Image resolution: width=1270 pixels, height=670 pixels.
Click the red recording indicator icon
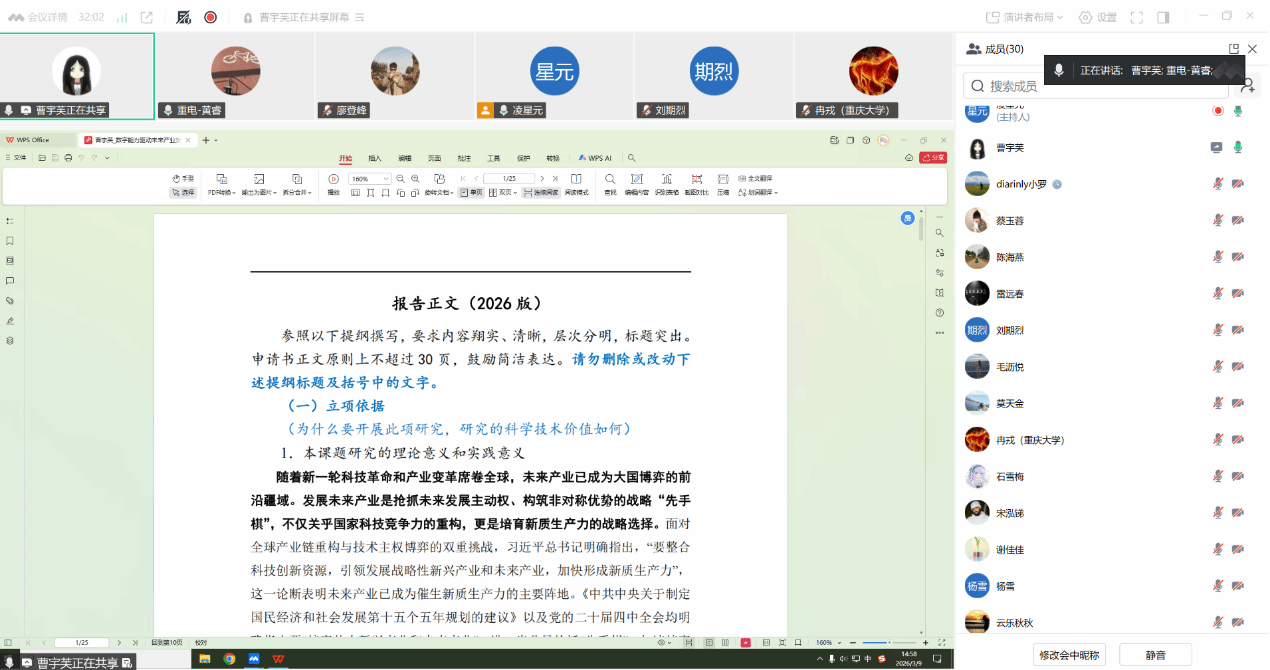pyautogui.click(x=211, y=17)
